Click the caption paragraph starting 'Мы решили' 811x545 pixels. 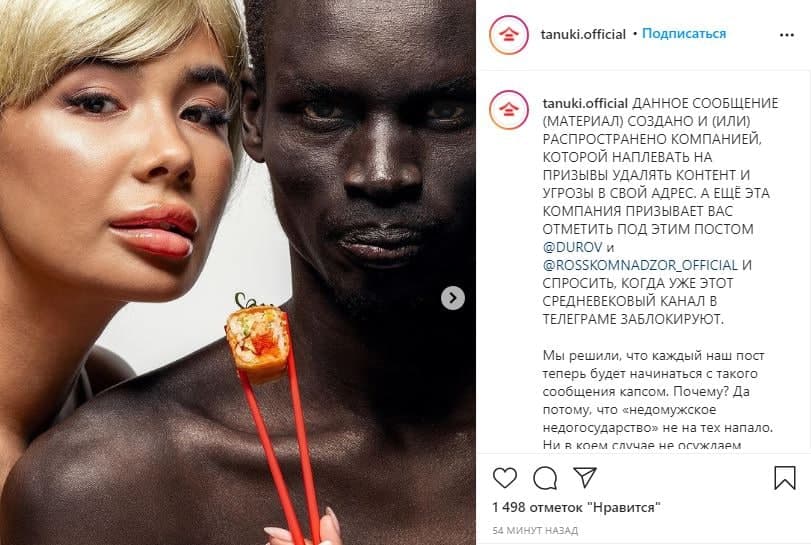coord(657,400)
